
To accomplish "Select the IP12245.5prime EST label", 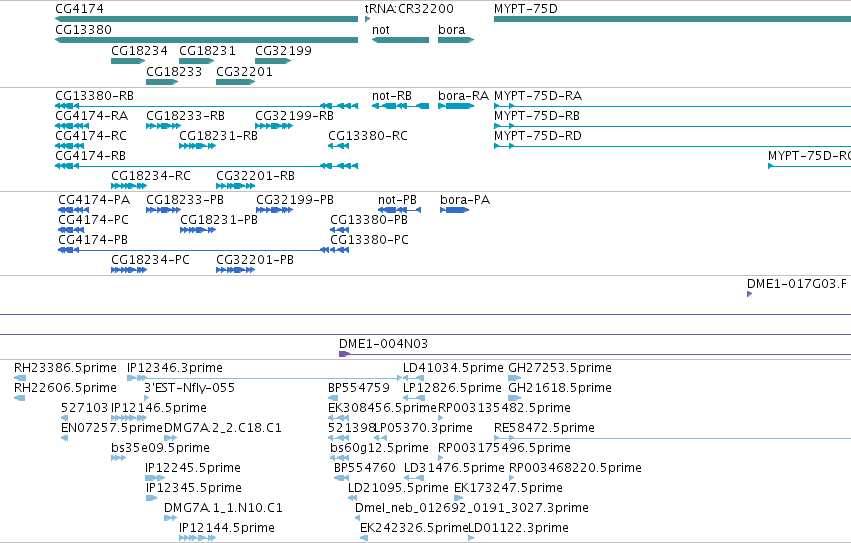I will click(x=193, y=469).
